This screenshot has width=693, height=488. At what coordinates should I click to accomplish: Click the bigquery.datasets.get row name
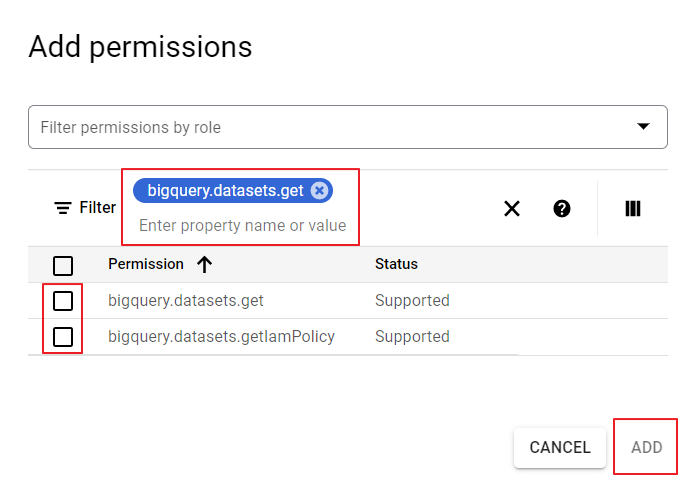pos(186,301)
